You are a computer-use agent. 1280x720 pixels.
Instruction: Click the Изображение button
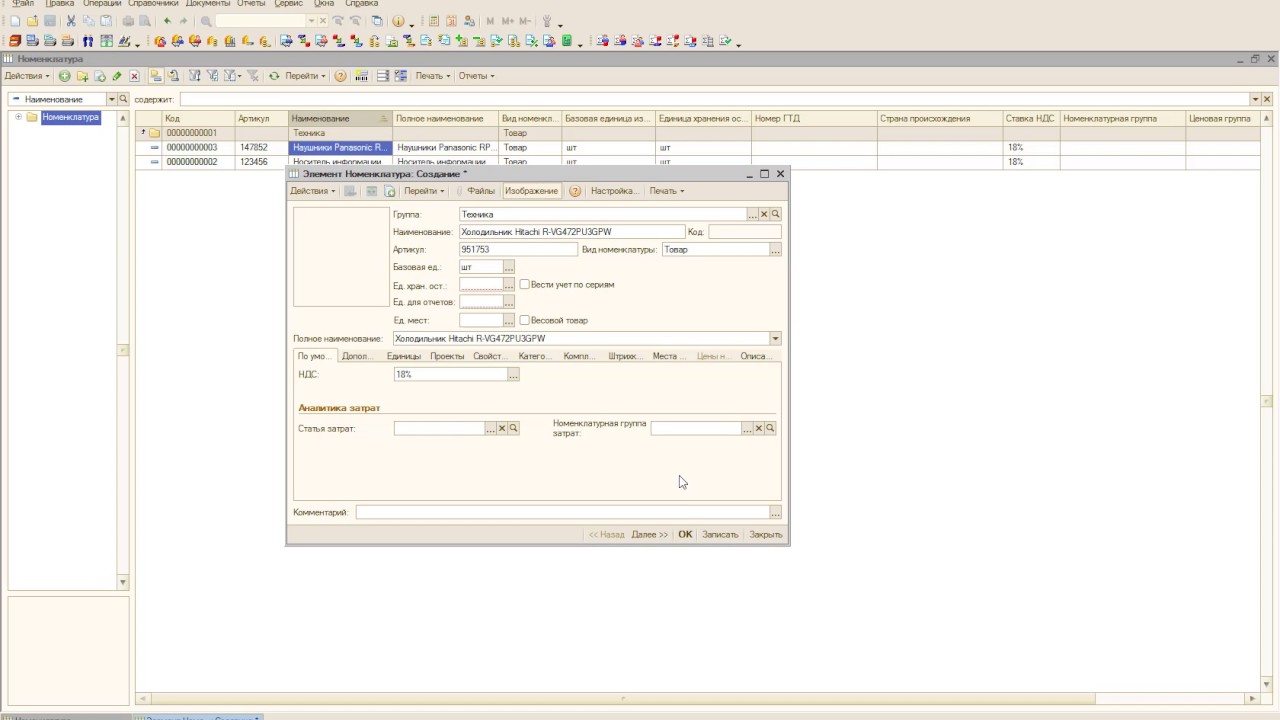click(x=531, y=191)
